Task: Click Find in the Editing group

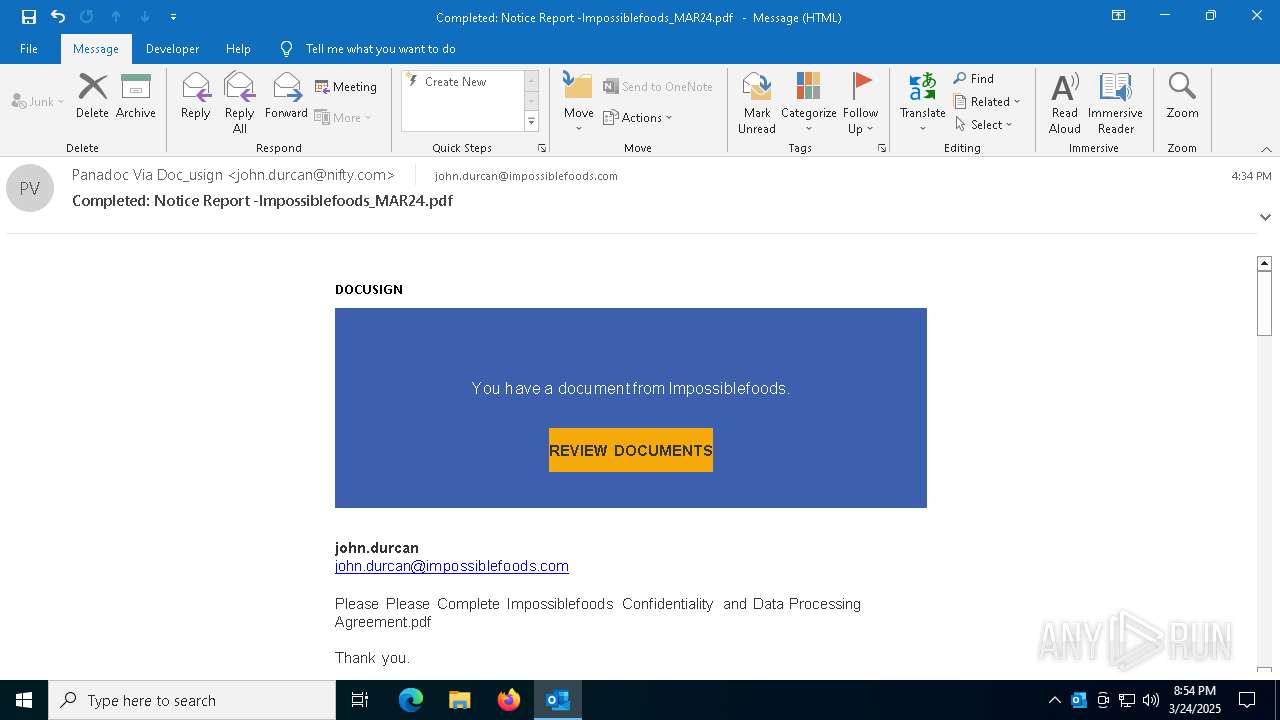Action: coord(974,79)
